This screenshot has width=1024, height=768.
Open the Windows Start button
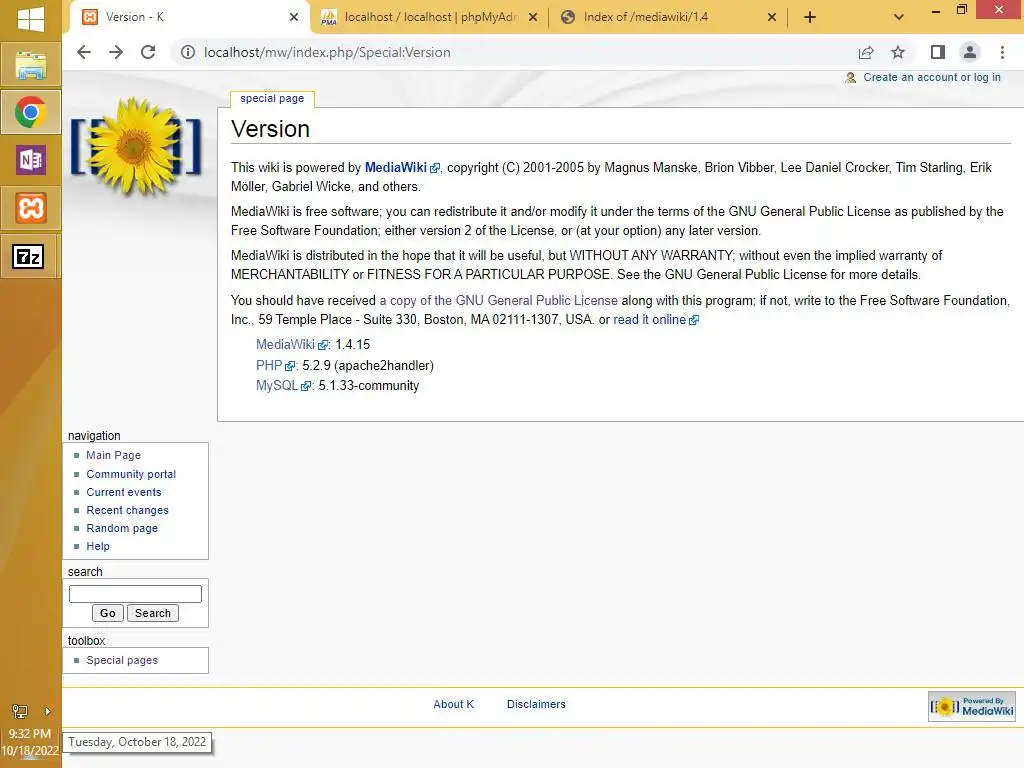[x=31, y=18]
